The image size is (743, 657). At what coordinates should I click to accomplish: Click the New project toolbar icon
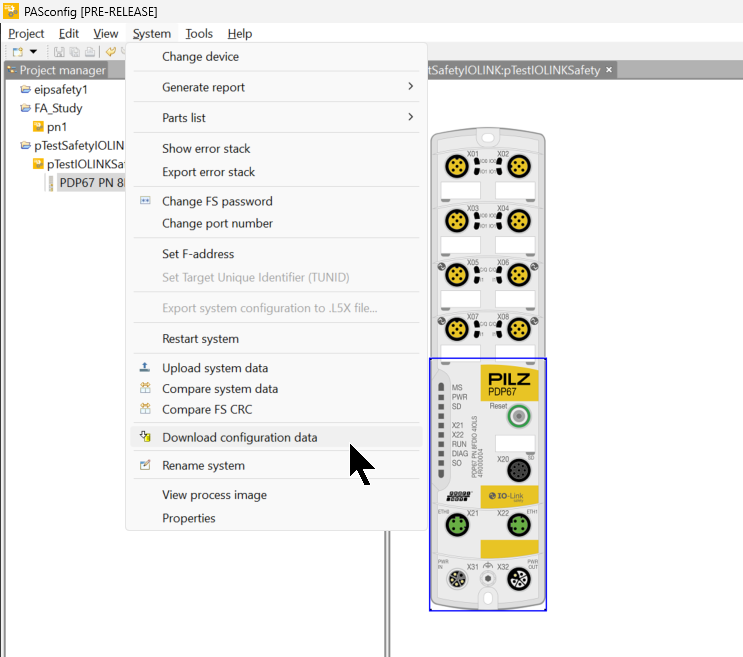(18, 52)
